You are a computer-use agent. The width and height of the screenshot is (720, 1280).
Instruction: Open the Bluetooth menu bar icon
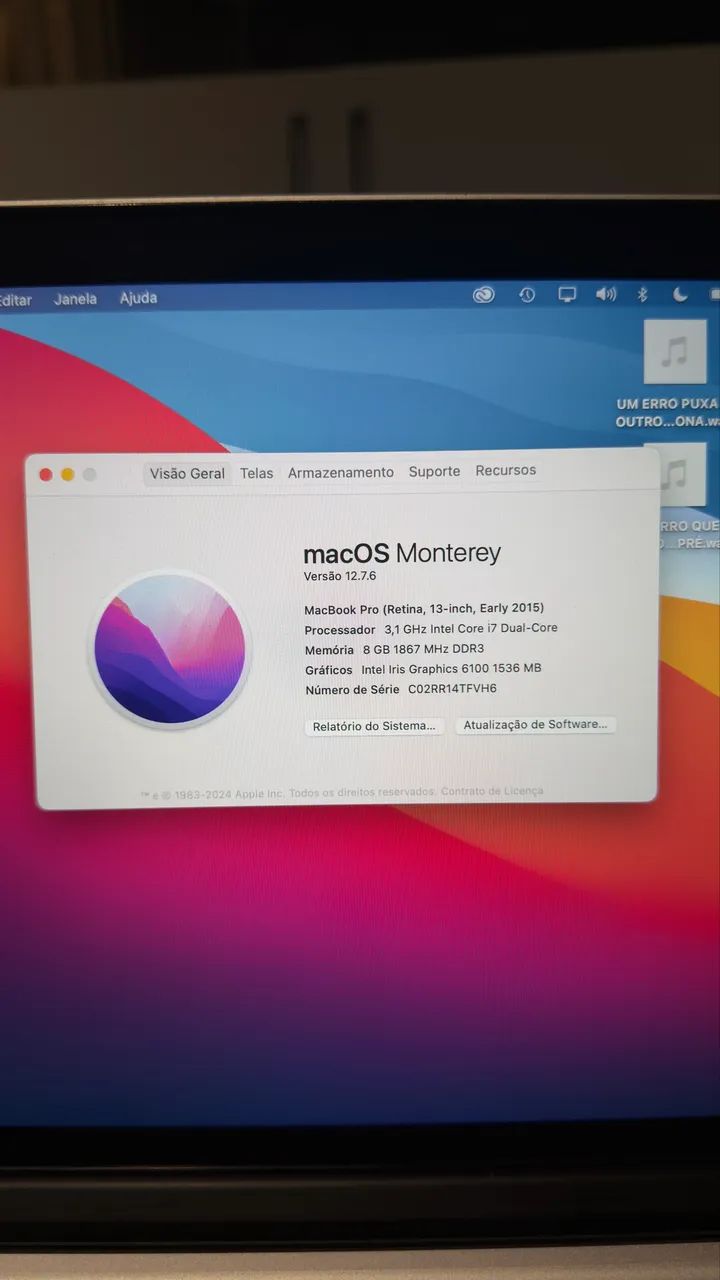643,294
